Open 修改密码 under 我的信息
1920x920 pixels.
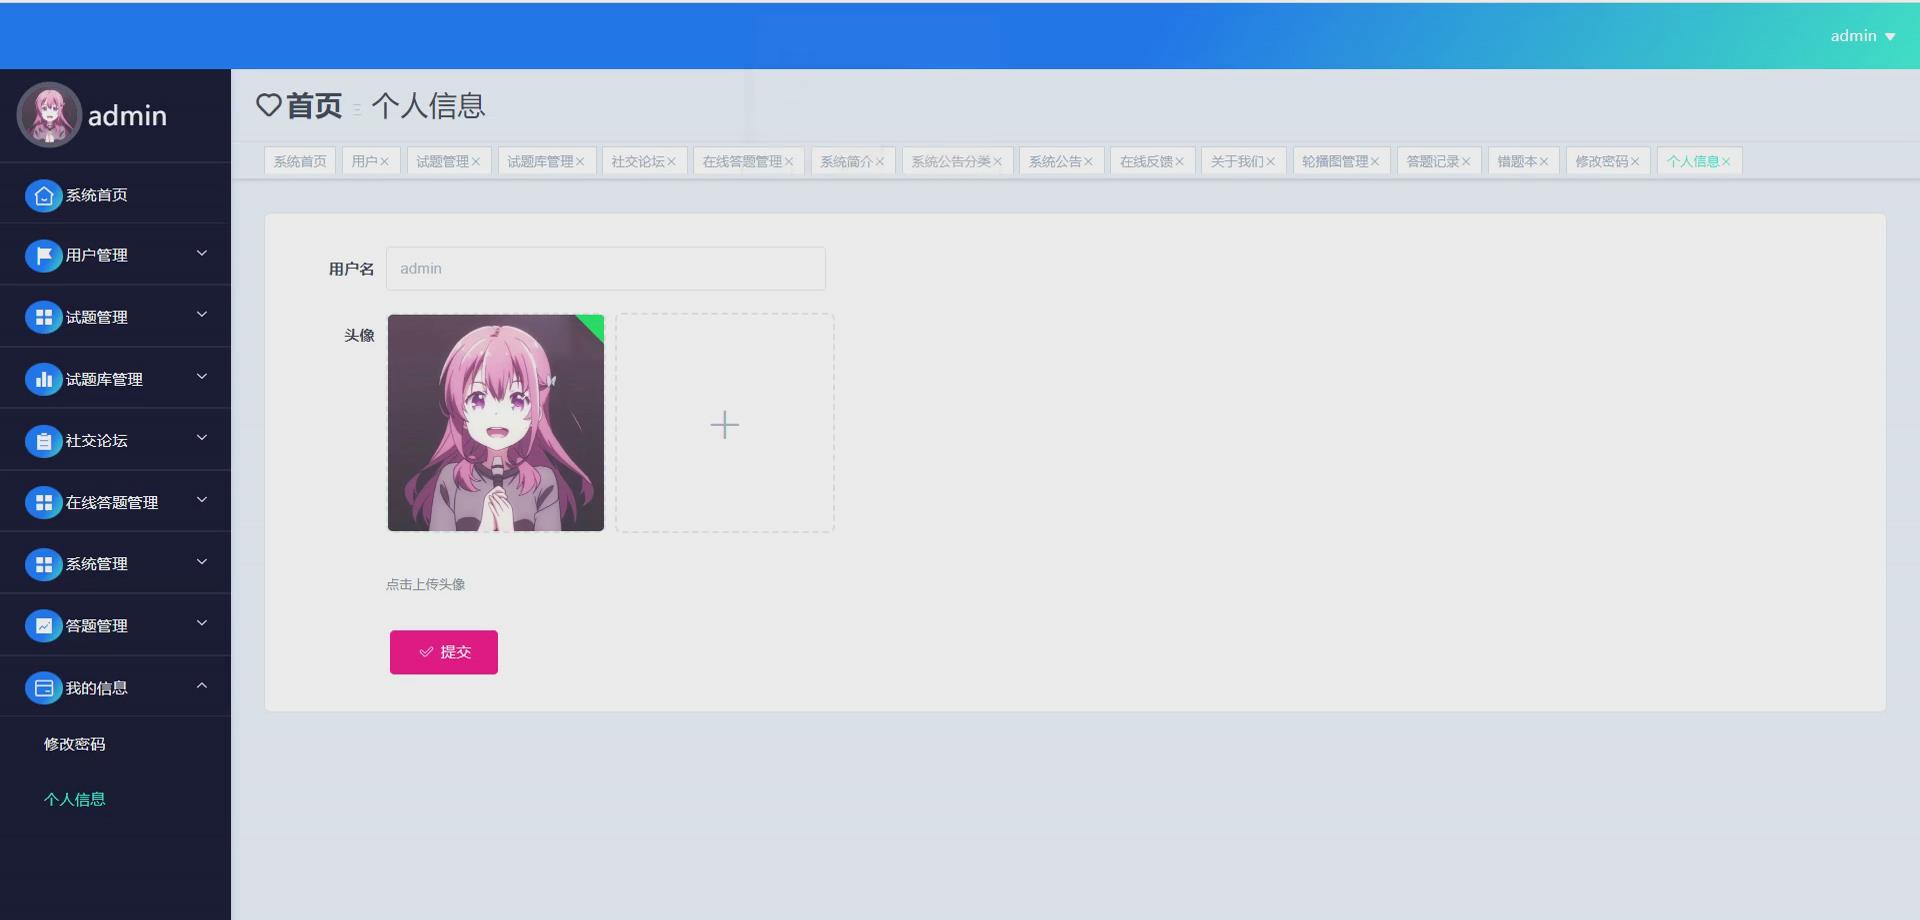click(75, 743)
